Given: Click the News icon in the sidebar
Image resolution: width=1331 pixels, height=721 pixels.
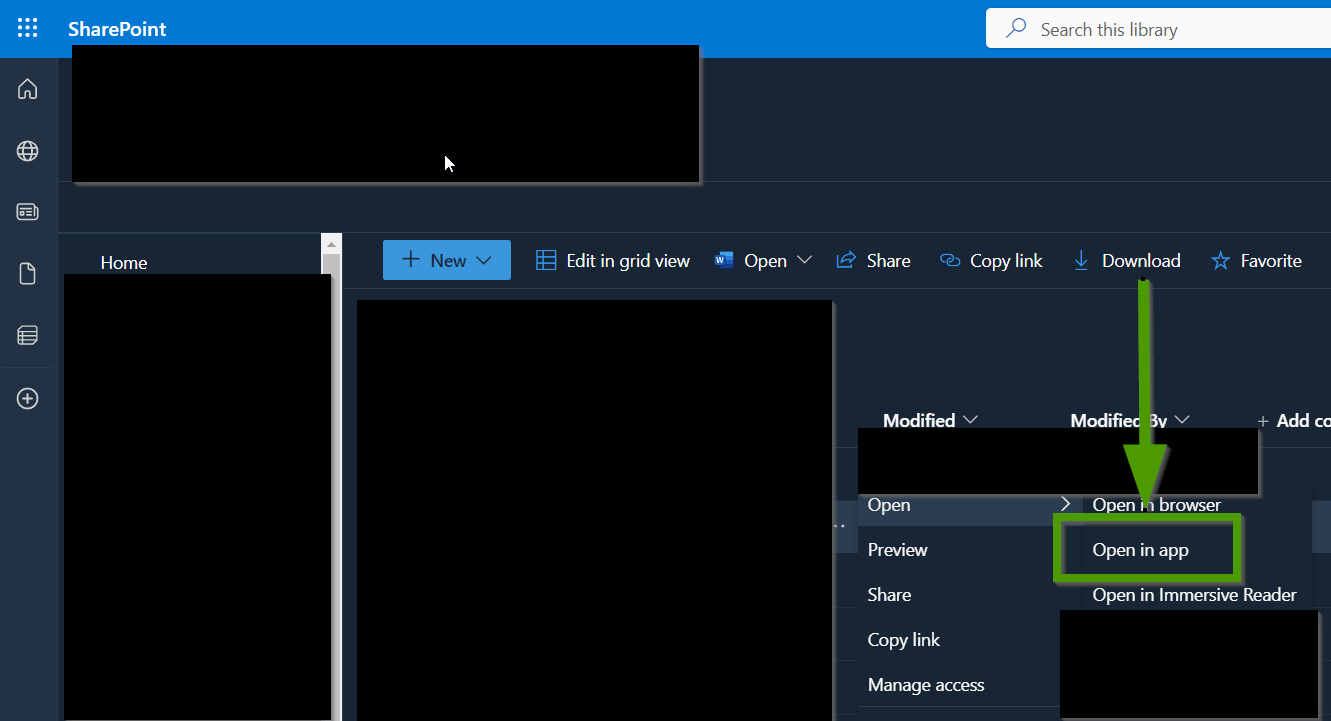Looking at the screenshot, I should pos(27,211).
